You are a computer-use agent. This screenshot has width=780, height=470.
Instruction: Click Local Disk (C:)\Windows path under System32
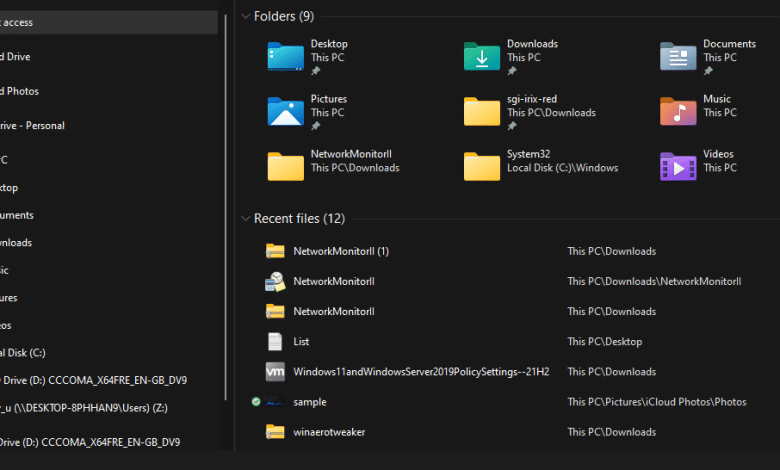[562, 168]
